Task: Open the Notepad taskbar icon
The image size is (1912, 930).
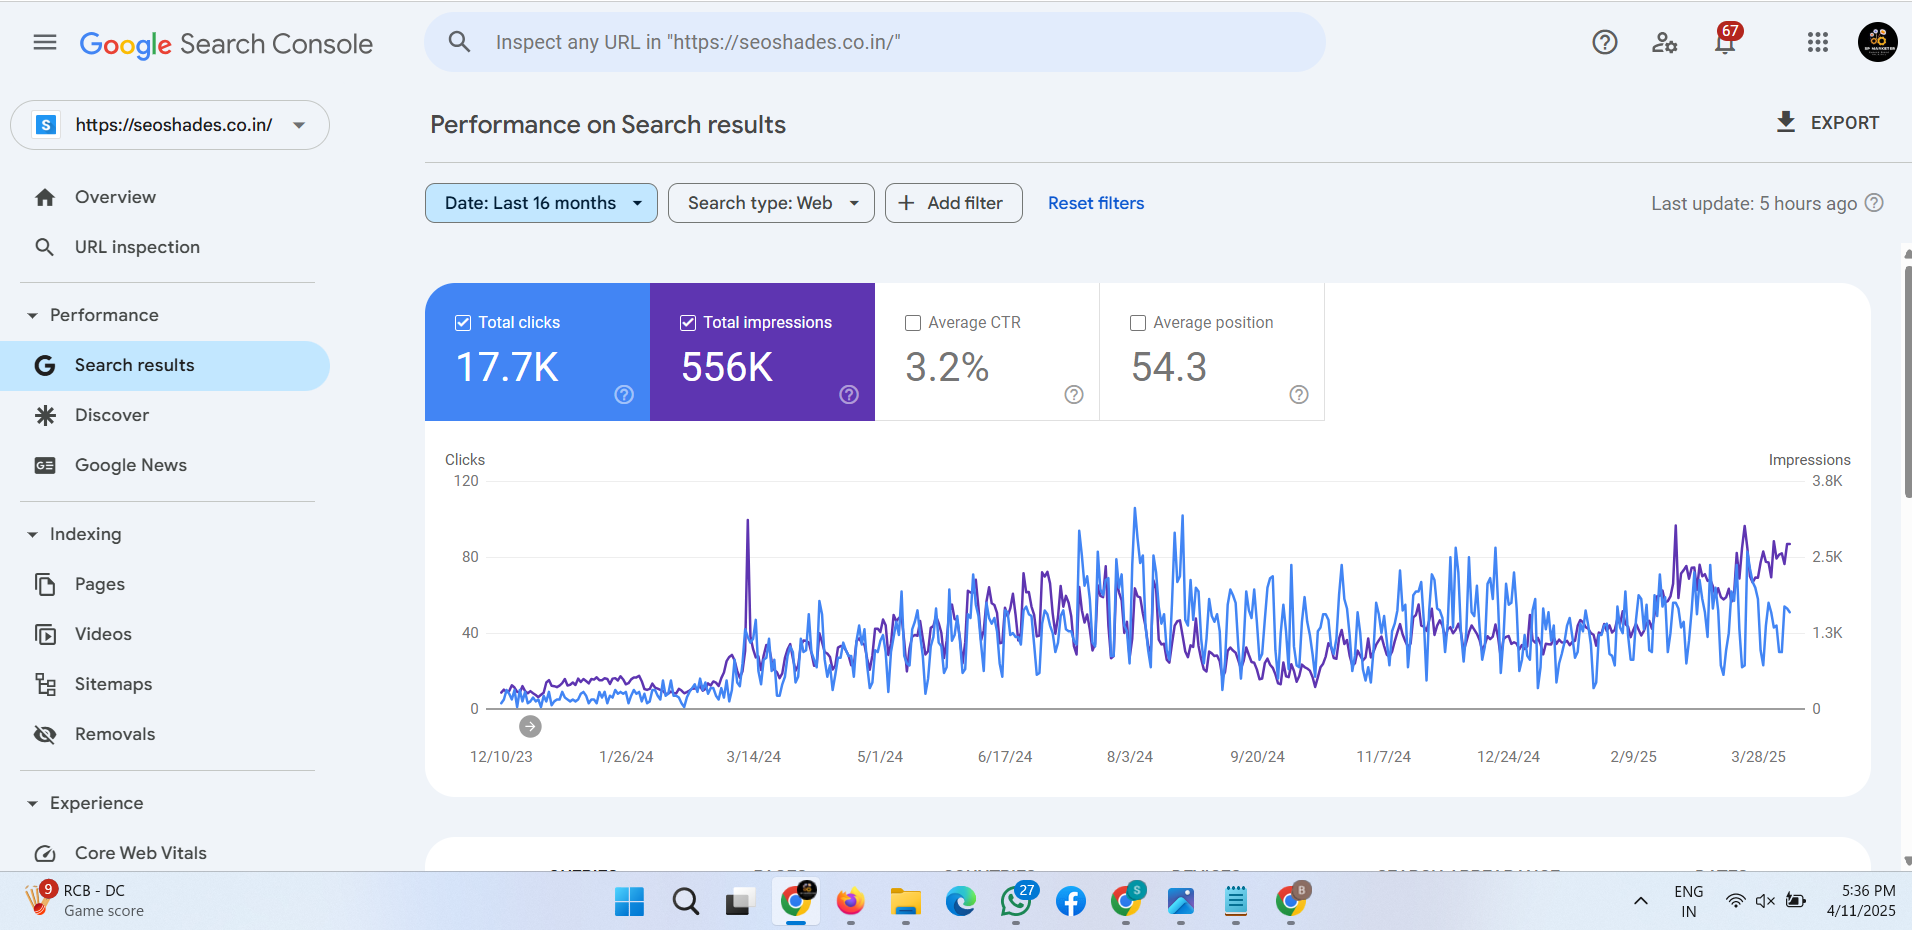Action: click(1236, 902)
